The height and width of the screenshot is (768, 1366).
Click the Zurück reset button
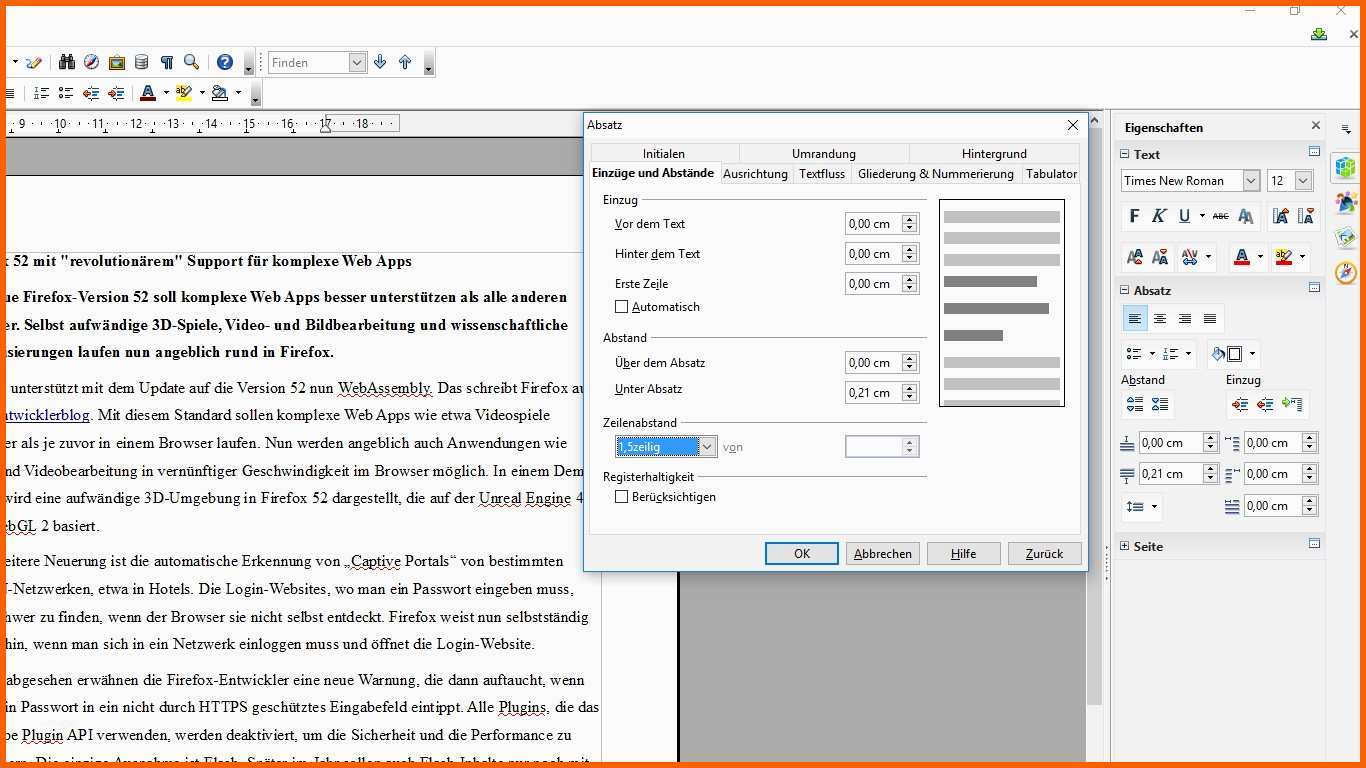pos(1044,553)
